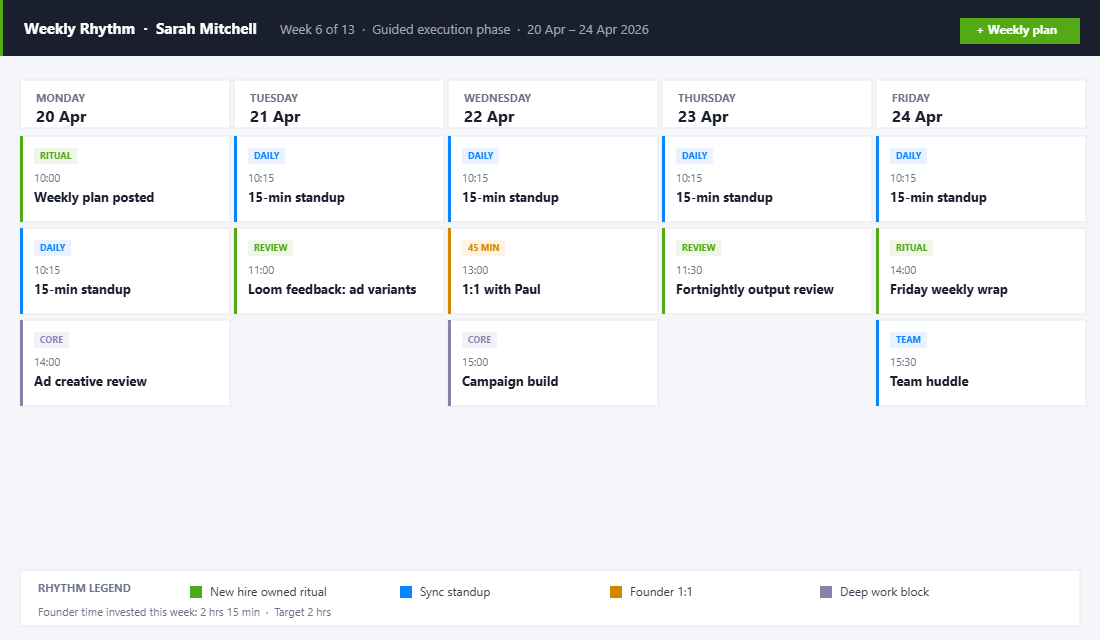Click the + Weekly plan button
The width and height of the screenshot is (1100, 640).
tap(1019, 30)
